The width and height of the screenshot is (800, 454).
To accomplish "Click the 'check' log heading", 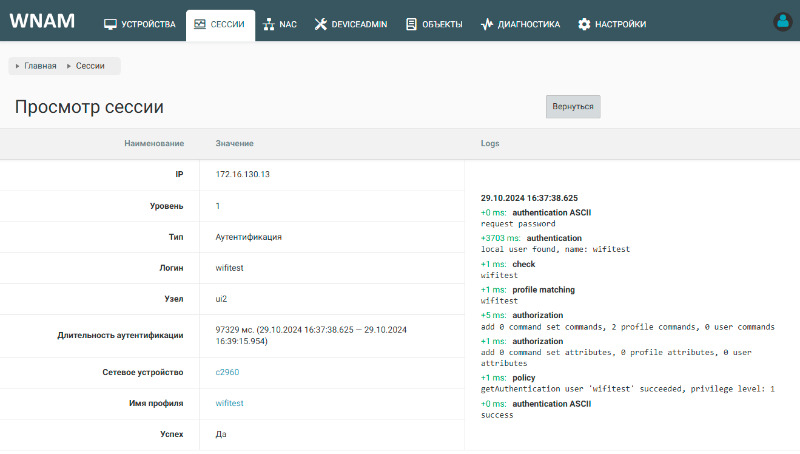I will [x=523, y=264].
